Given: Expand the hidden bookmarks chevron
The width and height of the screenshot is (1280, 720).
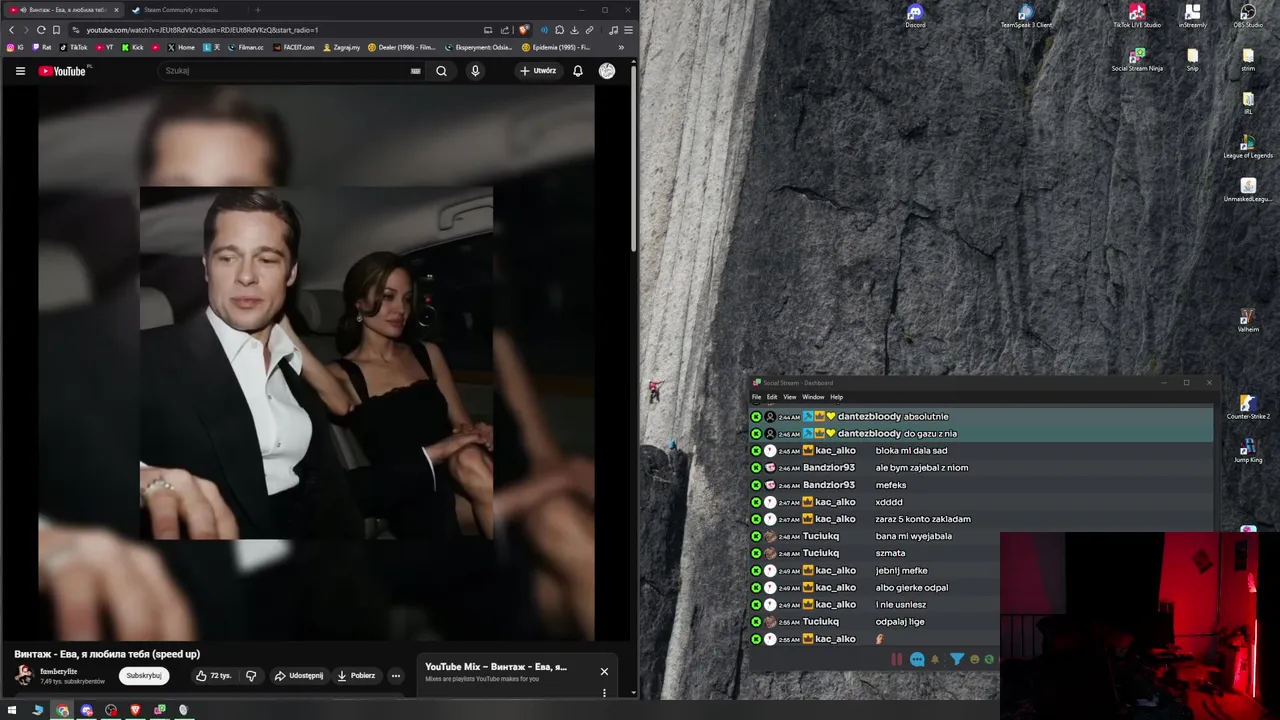Looking at the screenshot, I should click(621, 47).
